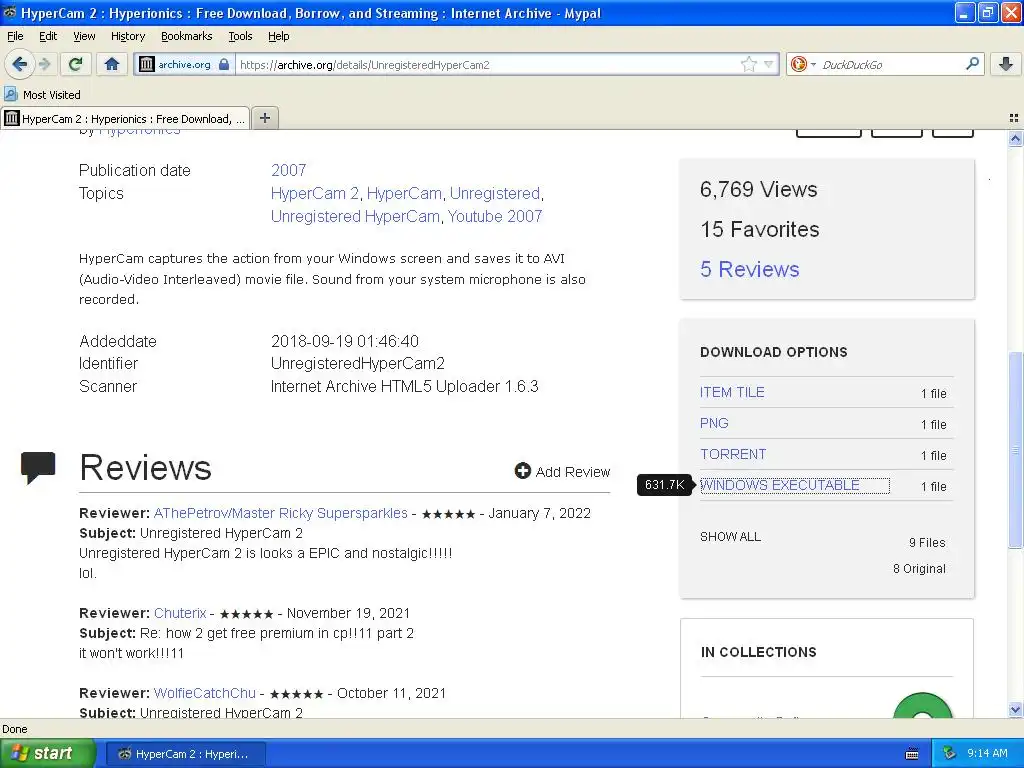Screen dimensions: 1024x768
Task: Open the HyperCam 2 topic link
Action: [x=315, y=193]
